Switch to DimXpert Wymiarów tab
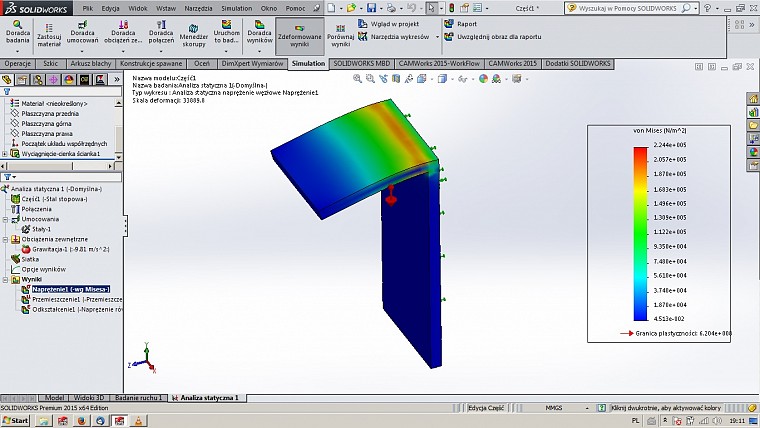 coord(252,63)
